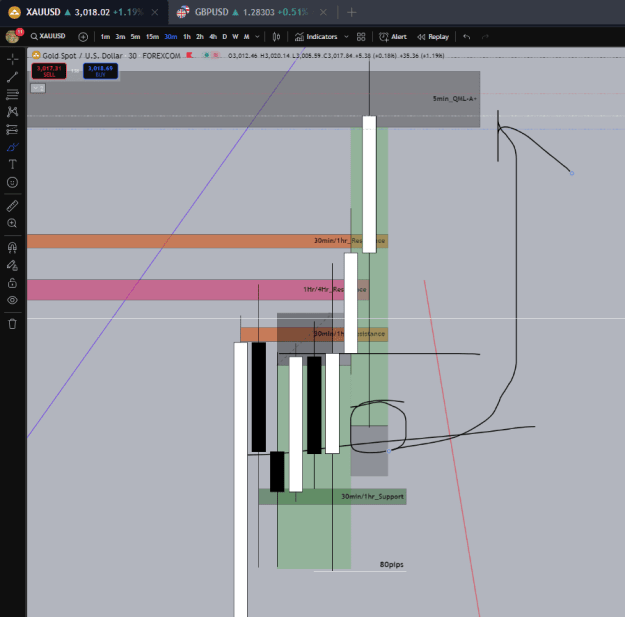
Task: Click the trash icon to remove drawings
Action: 12,324
